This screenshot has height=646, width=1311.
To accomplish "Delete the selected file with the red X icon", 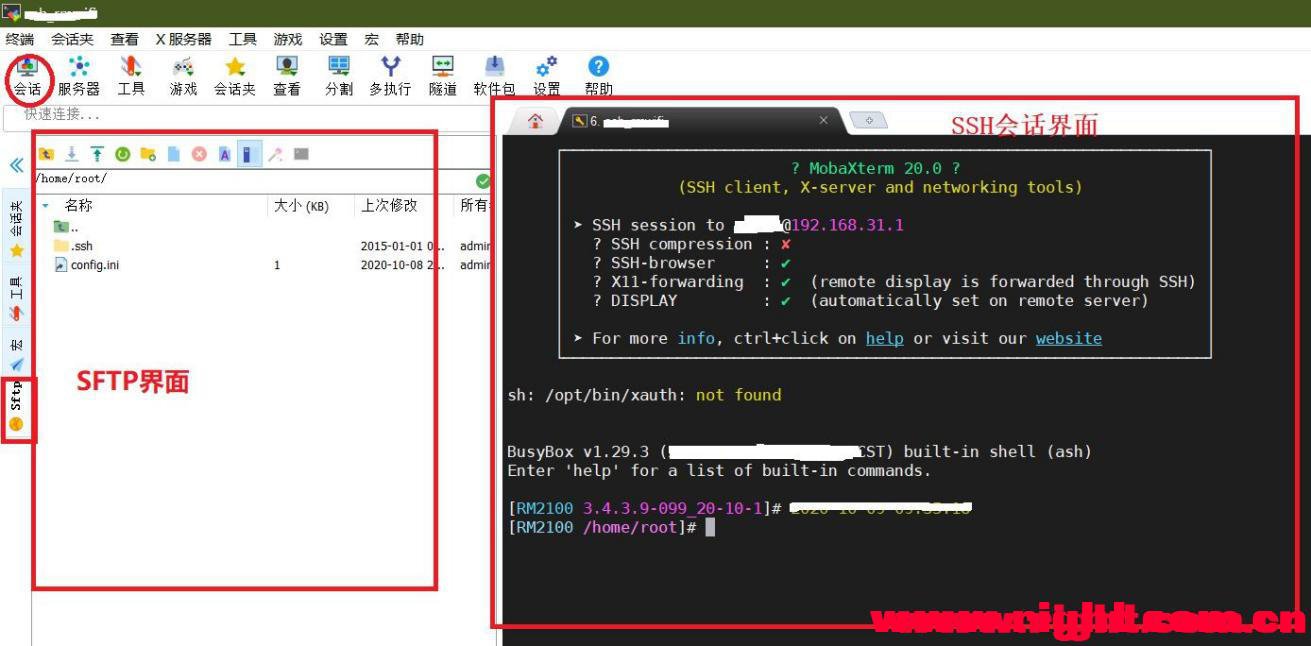I will pyautogui.click(x=199, y=154).
